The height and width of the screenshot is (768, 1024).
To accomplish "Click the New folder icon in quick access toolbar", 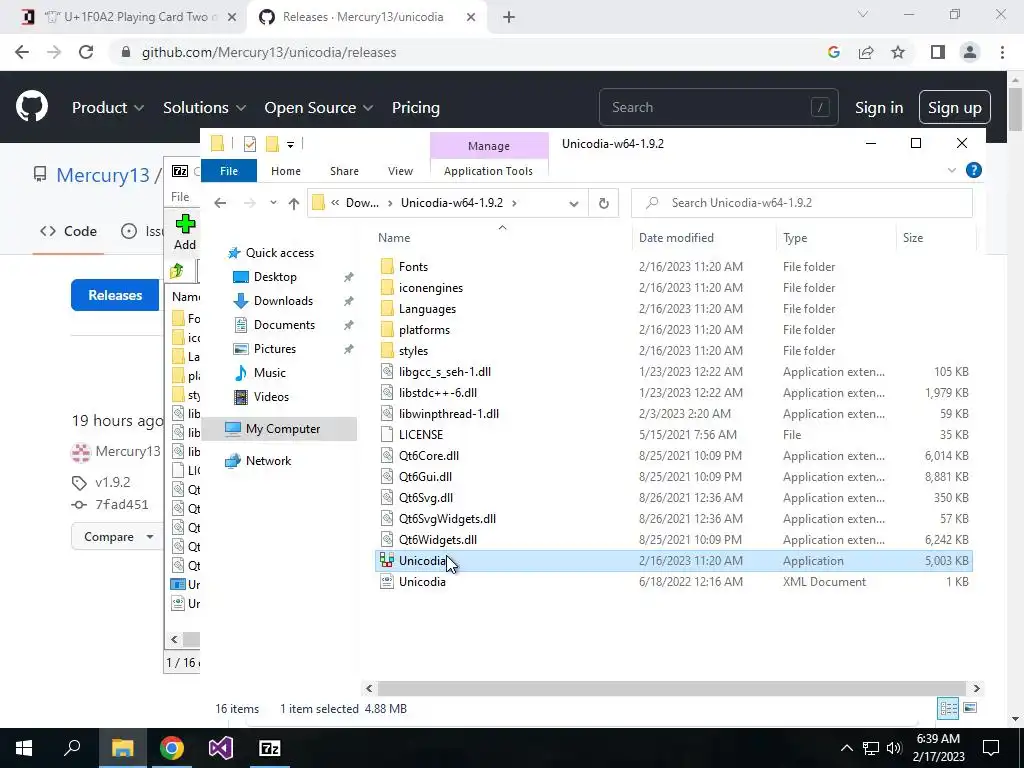I will (x=272, y=144).
